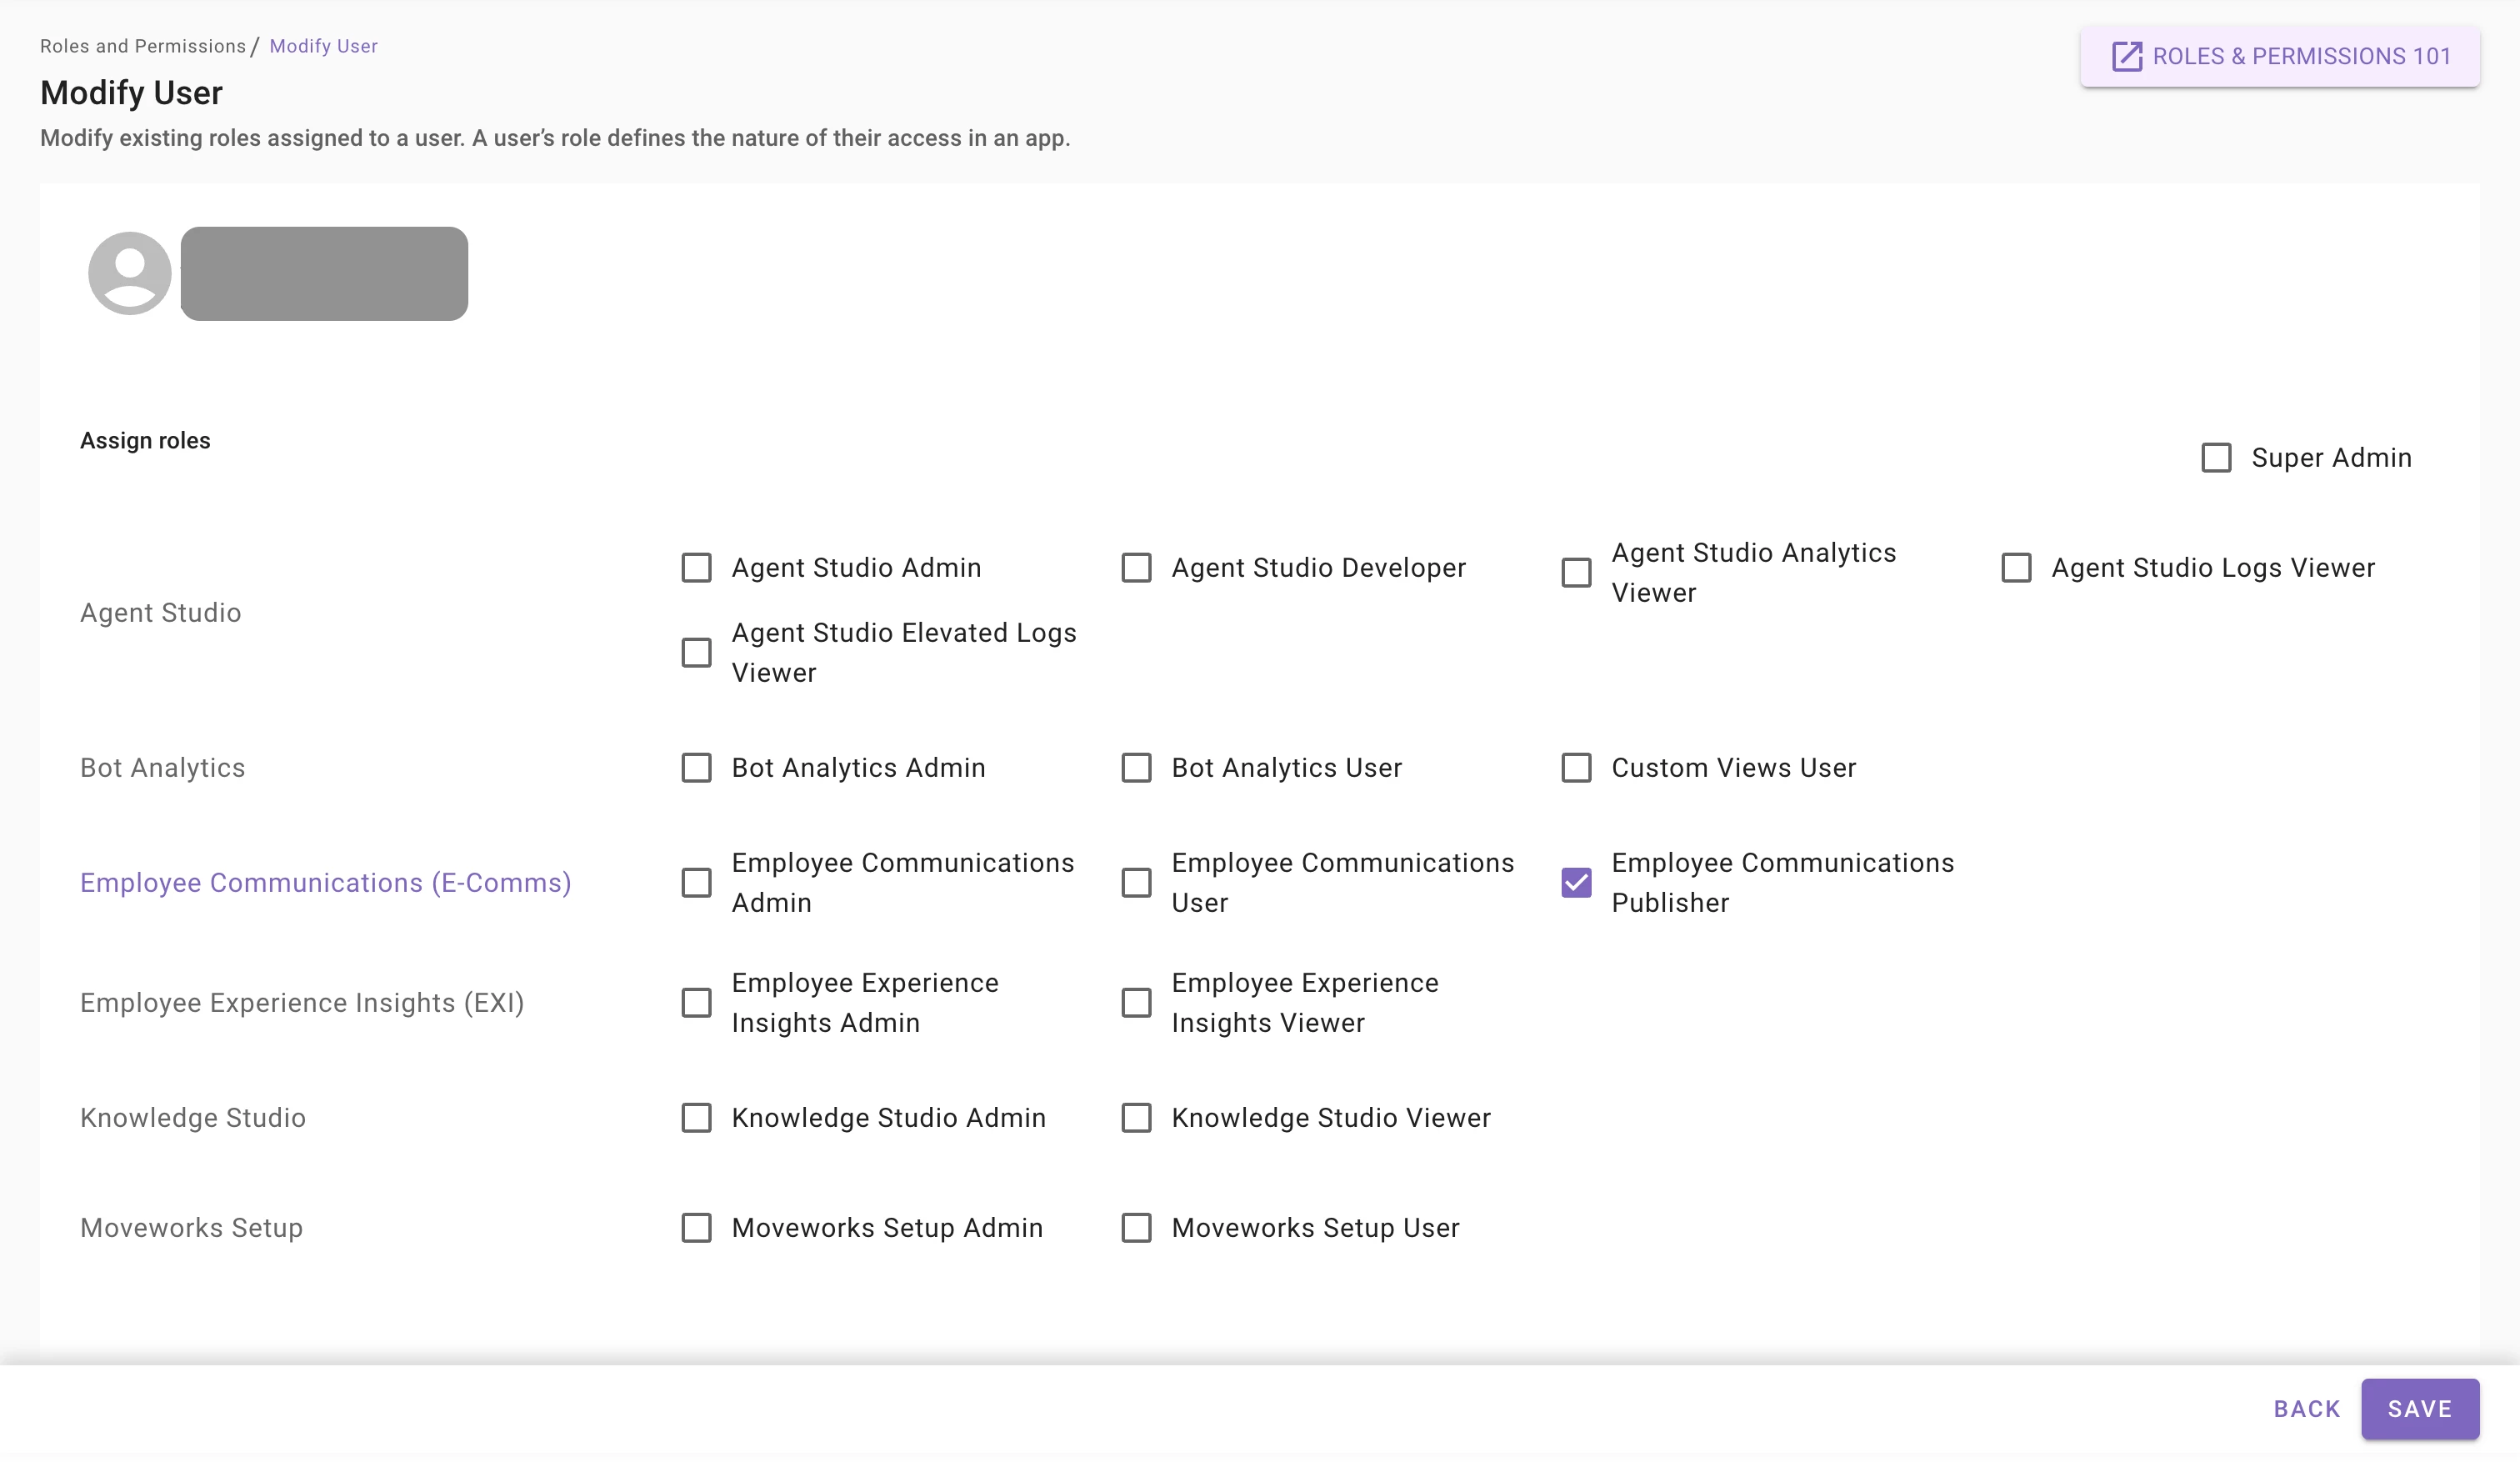Screen dimensions: 2520x1462
Task: Select Custom Views User role
Action: pyautogui.click(x=1576, y=768)
